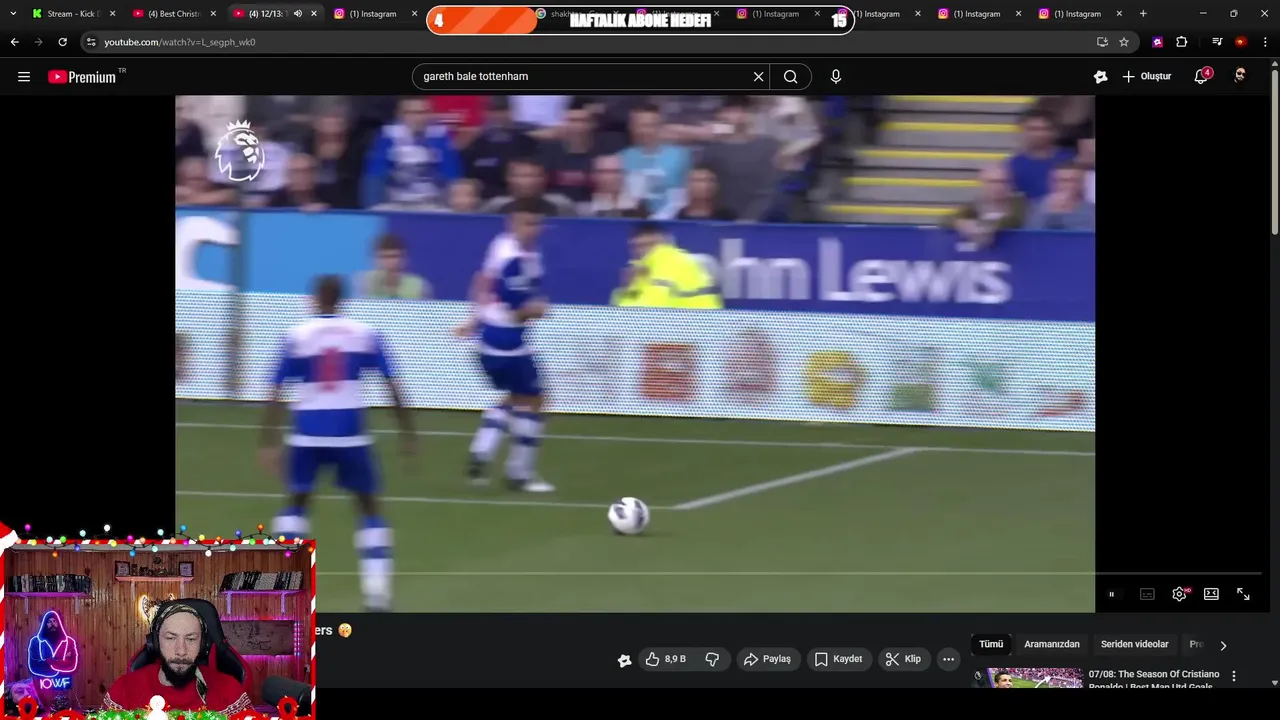This screenshot has height=720, width=1280.
Task: Toggle theater mode in the player
Action: [1211, 594]
